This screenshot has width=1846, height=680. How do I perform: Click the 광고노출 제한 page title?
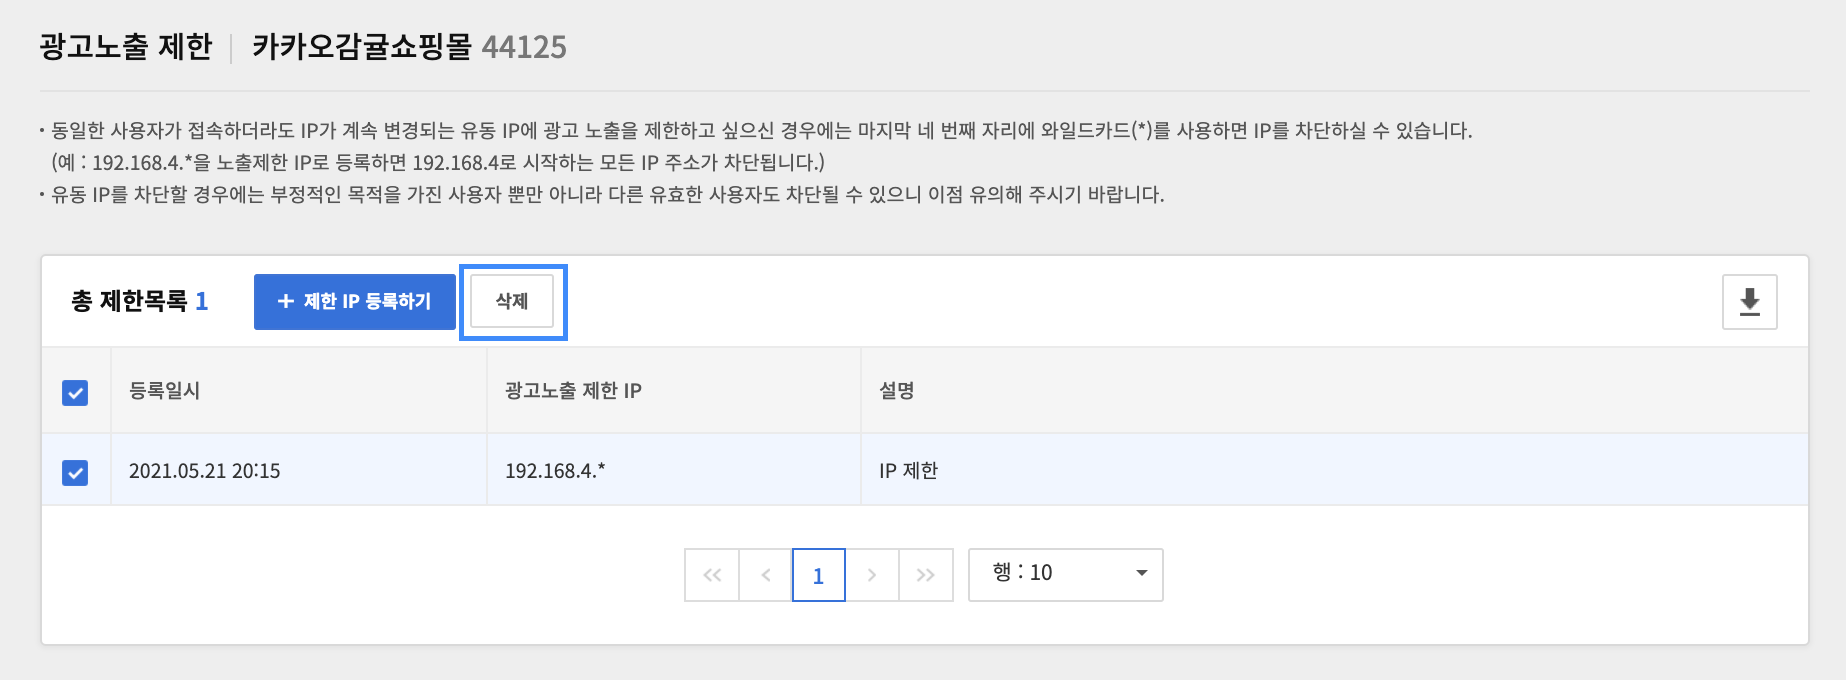point(126,47)
